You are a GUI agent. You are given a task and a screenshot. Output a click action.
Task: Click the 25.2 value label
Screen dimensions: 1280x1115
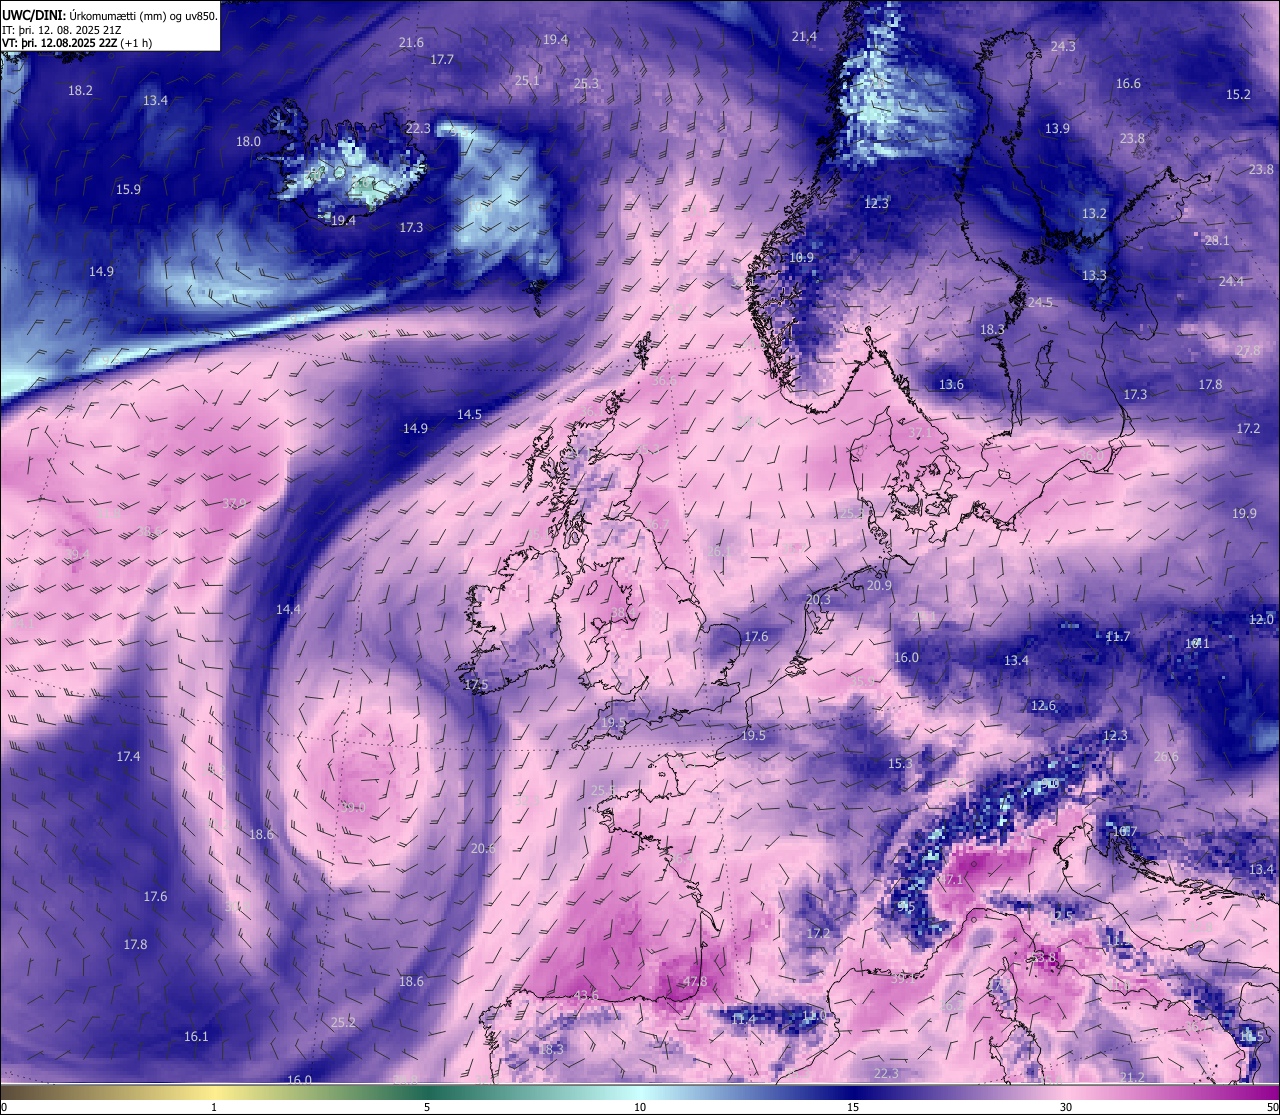pyautogui.click(x=343, y=1023)
